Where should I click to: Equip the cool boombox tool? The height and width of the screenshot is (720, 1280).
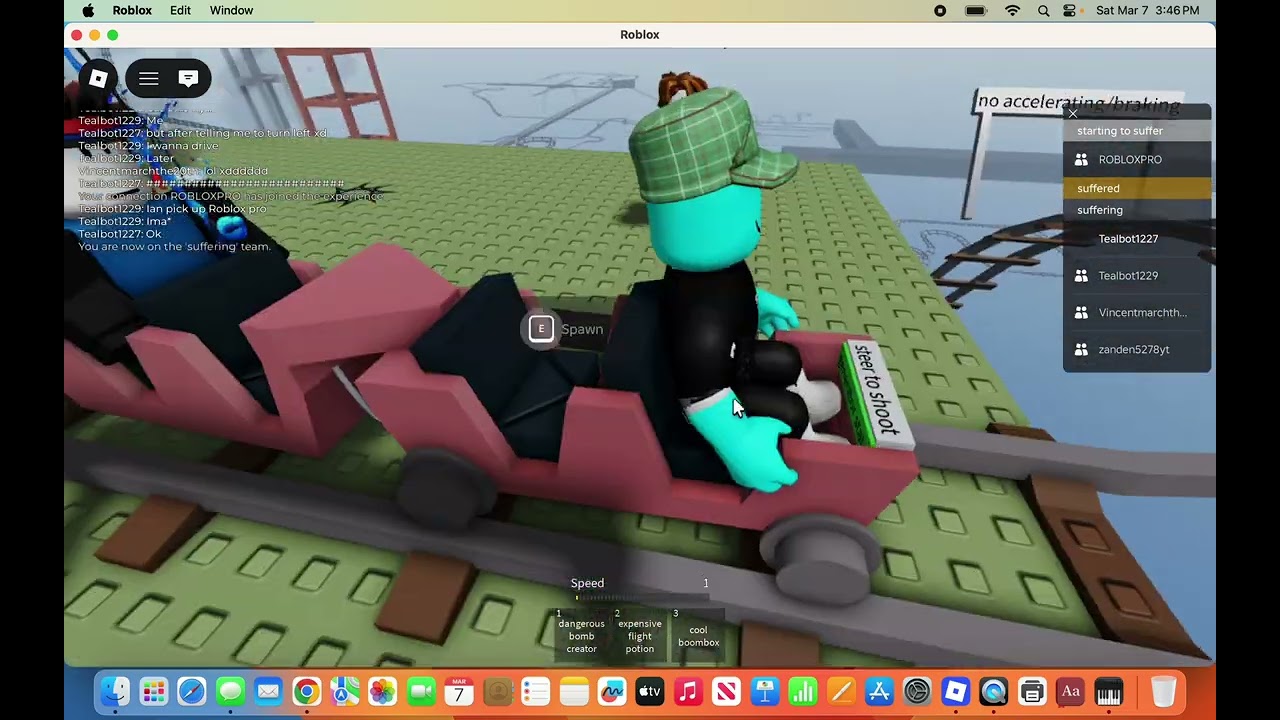698,635
